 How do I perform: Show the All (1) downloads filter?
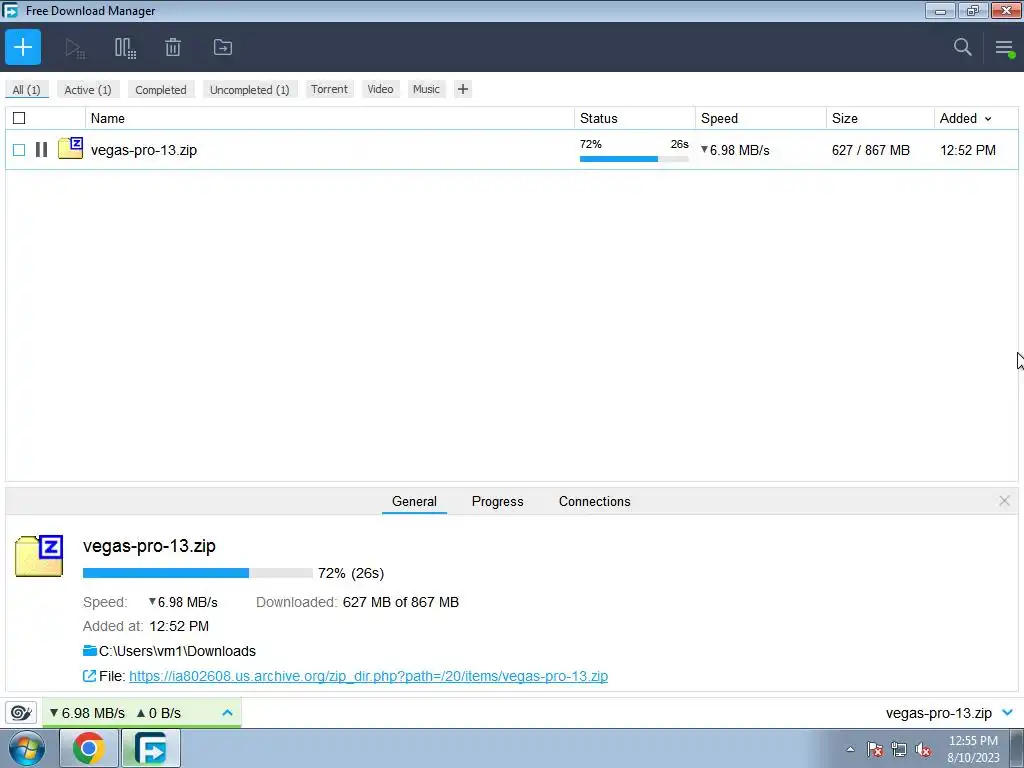click(26, 89)
